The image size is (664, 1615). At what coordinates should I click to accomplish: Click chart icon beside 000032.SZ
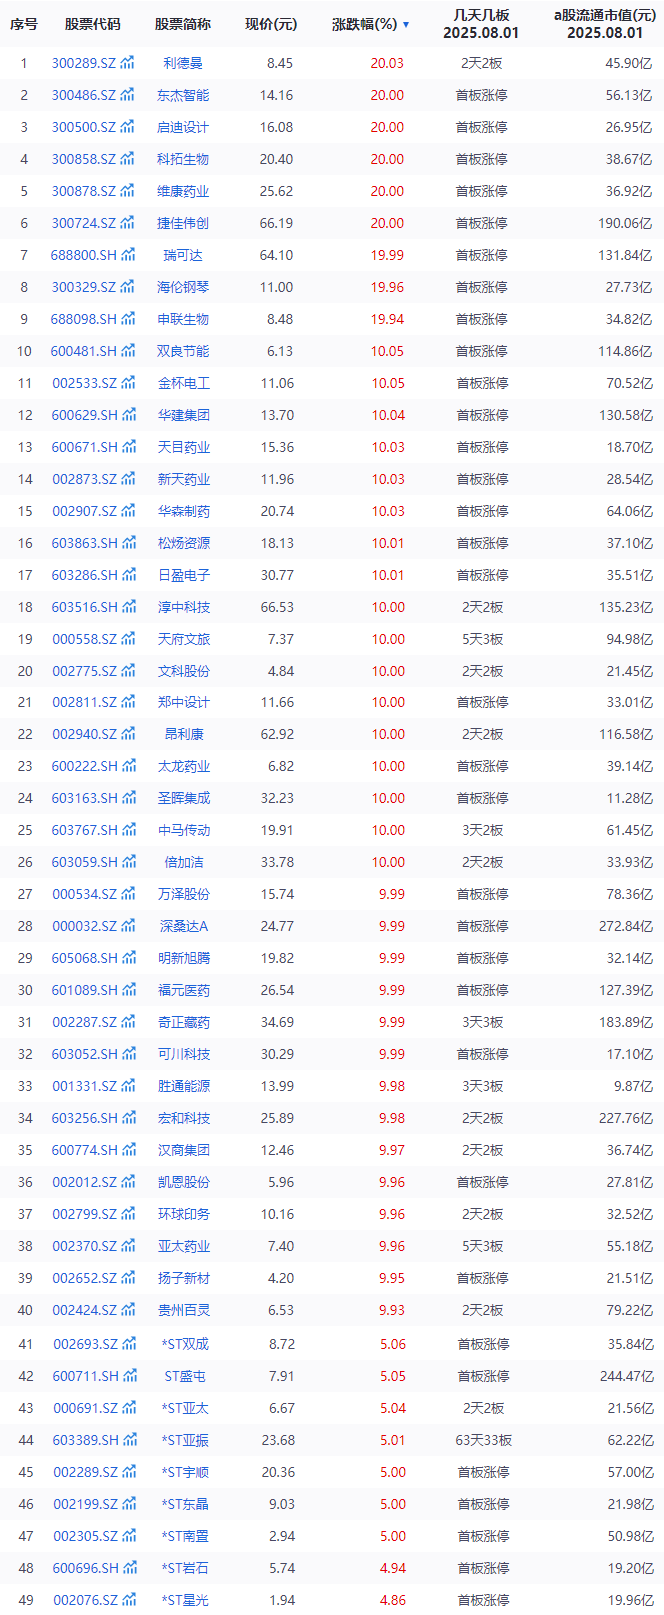pos(127,926)
